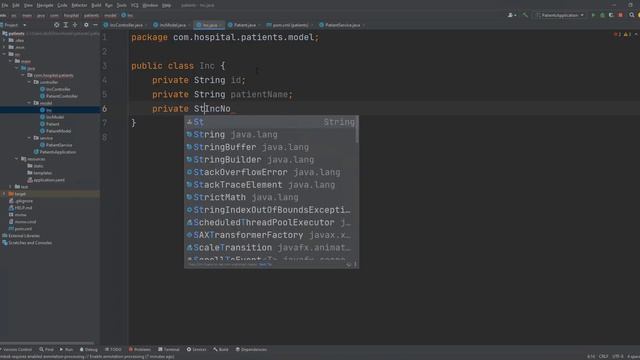Switch to the IncModel.java editor tab
This screenshot has height=360, width=640.
click(171, 25)
